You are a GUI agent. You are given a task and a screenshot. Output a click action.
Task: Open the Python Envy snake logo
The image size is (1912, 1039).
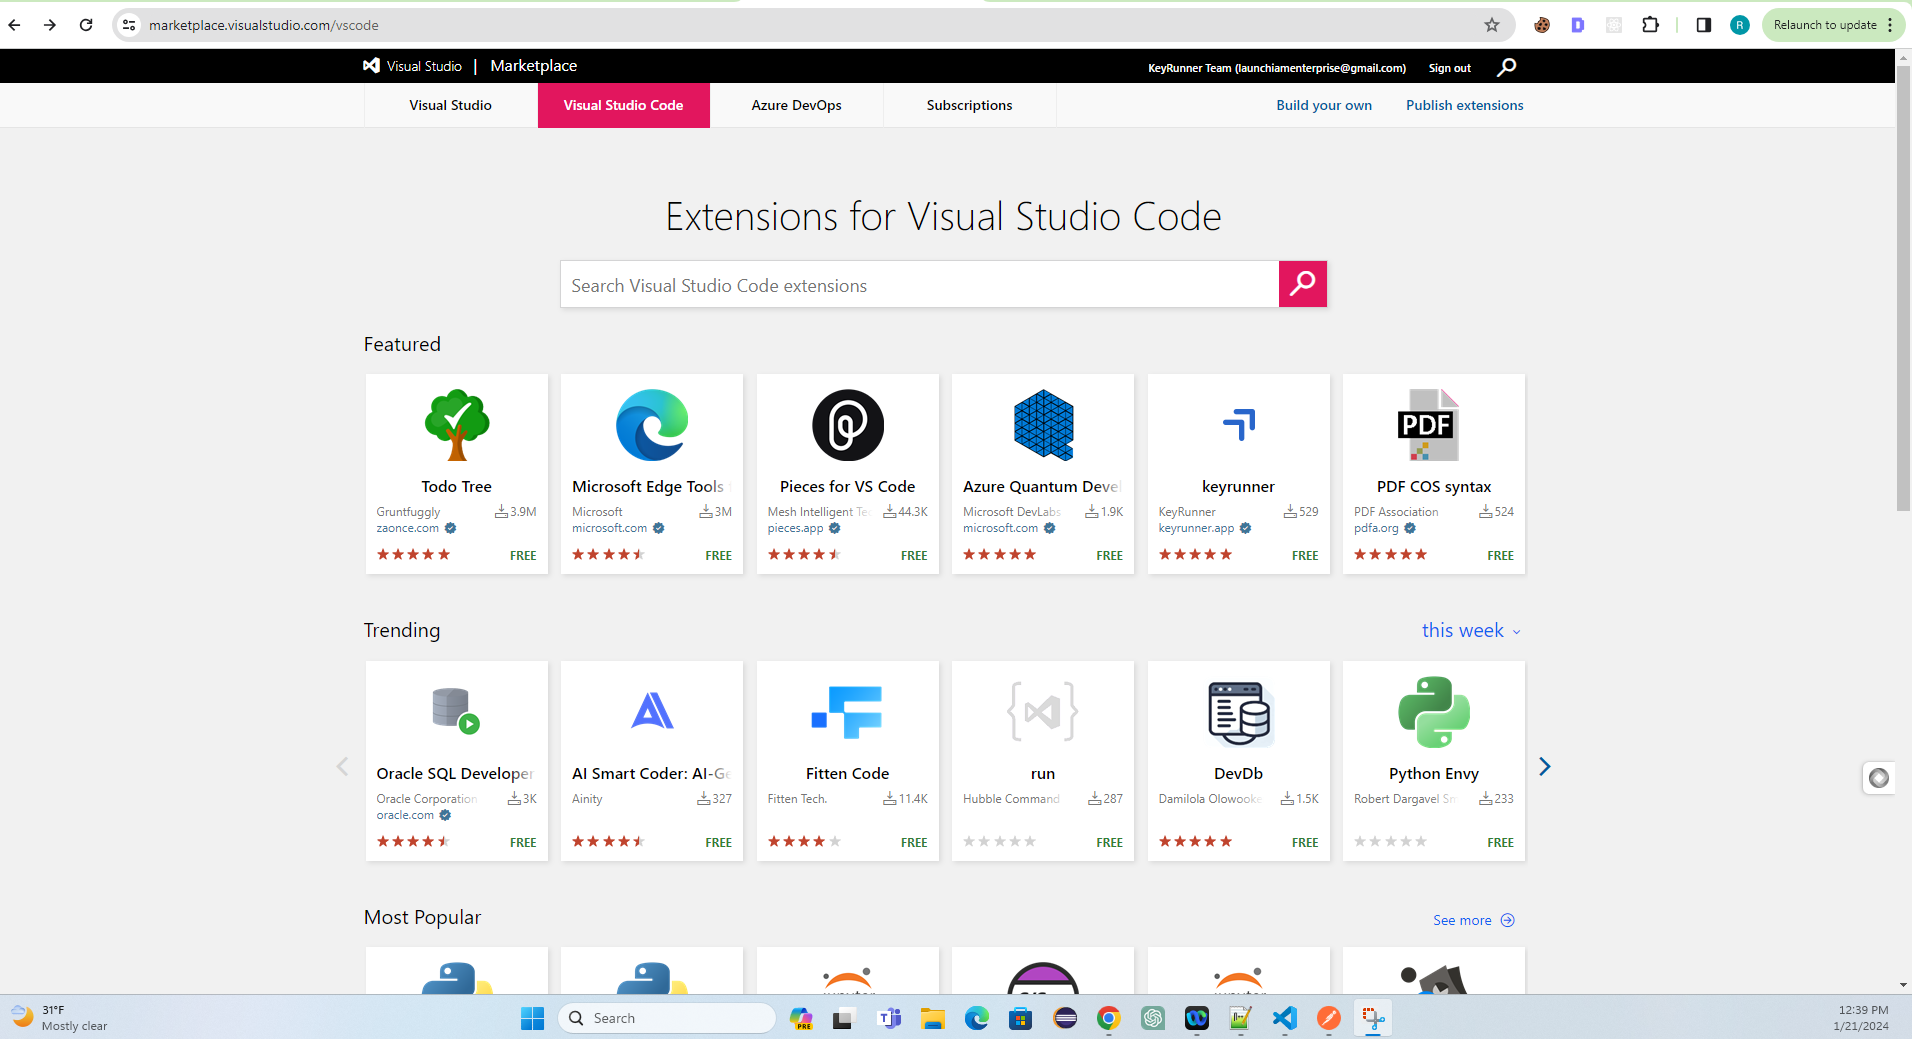point(1434,712)
